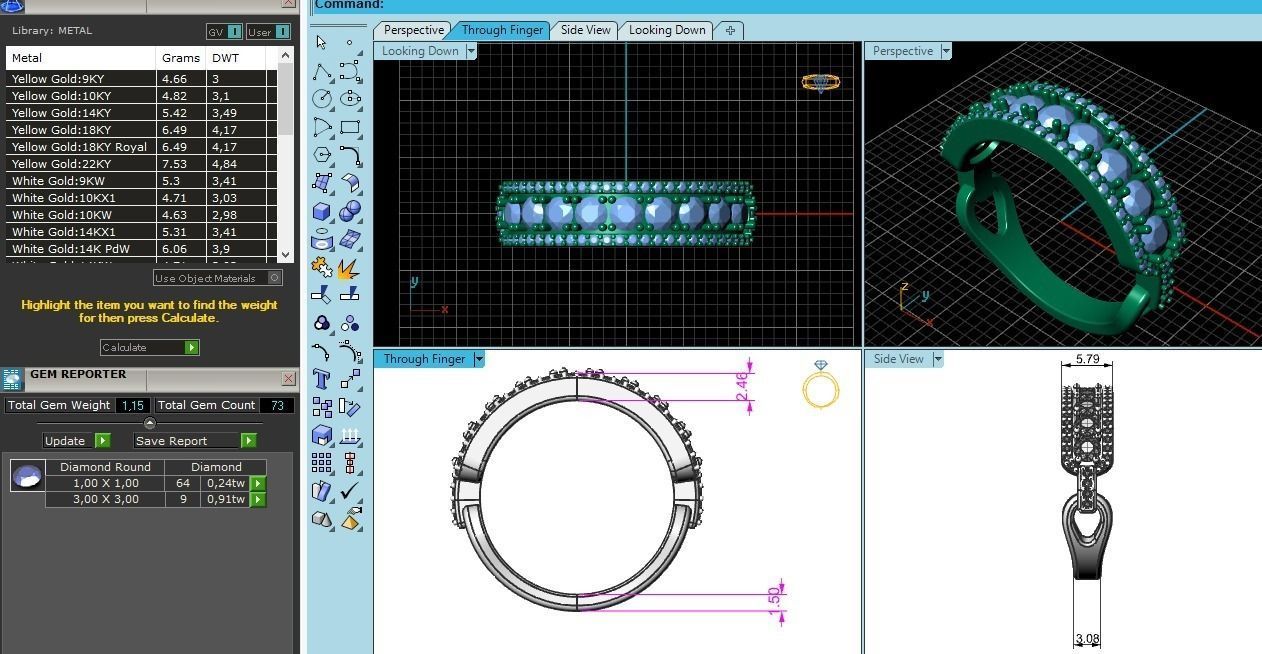Open the Looking Down viewport dropdown
Viewport: 1262px width, 654px height.
[x=471, y=51]
